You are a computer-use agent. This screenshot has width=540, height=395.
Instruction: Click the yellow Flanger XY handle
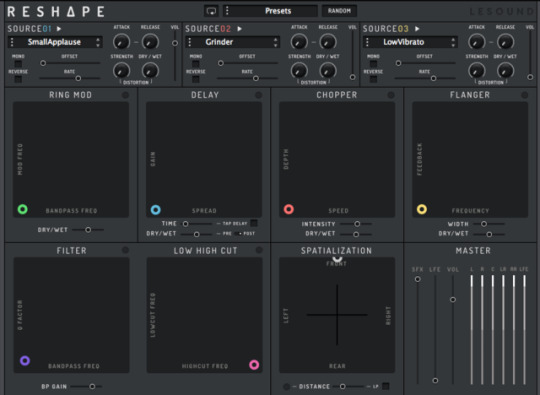pyautogui.click(x=422, y=209)
